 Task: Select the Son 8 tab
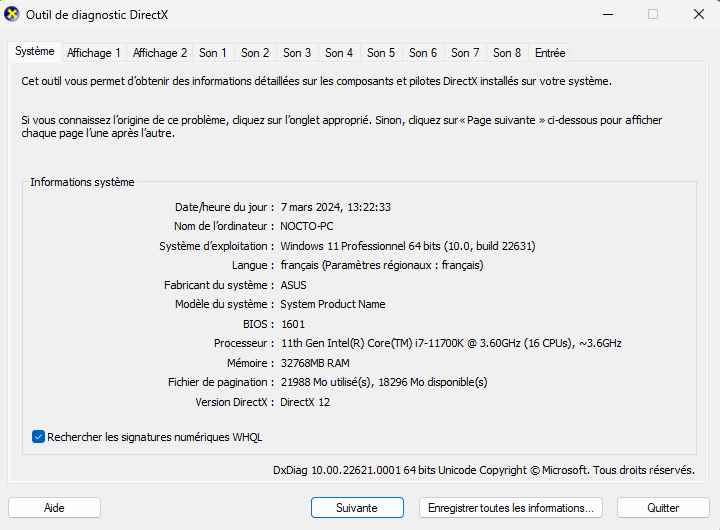pyautogui.click(x=507, y=53)
